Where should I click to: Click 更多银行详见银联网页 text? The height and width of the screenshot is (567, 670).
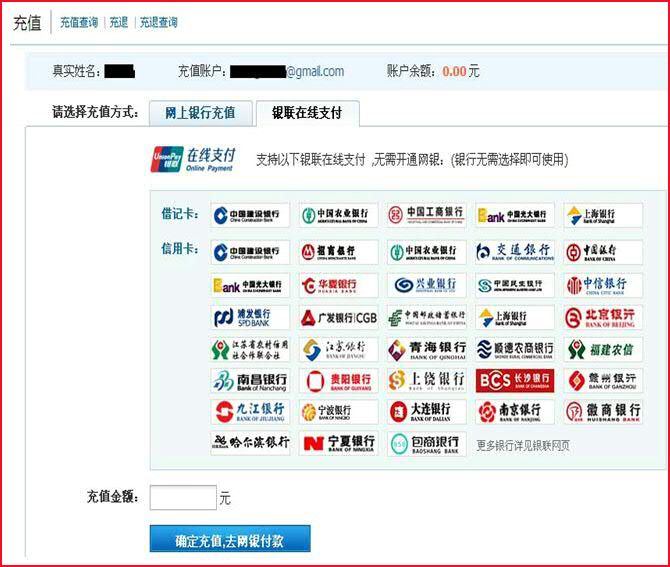[523, 446]
